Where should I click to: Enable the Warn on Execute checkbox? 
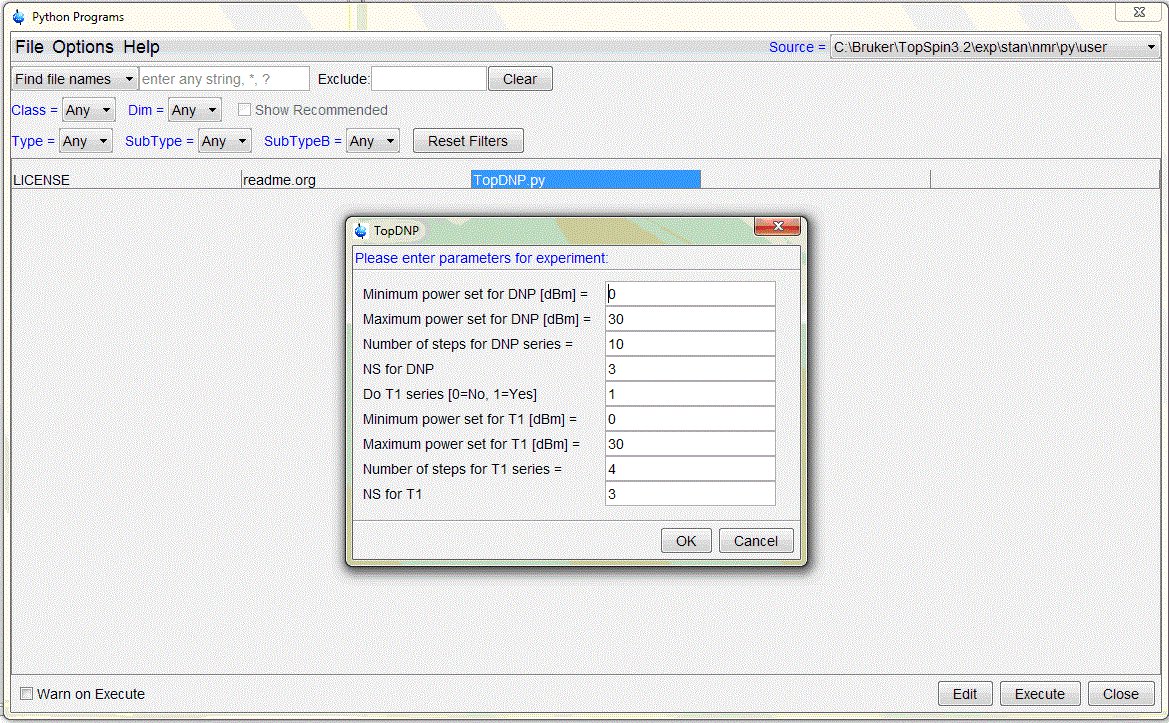27,694
